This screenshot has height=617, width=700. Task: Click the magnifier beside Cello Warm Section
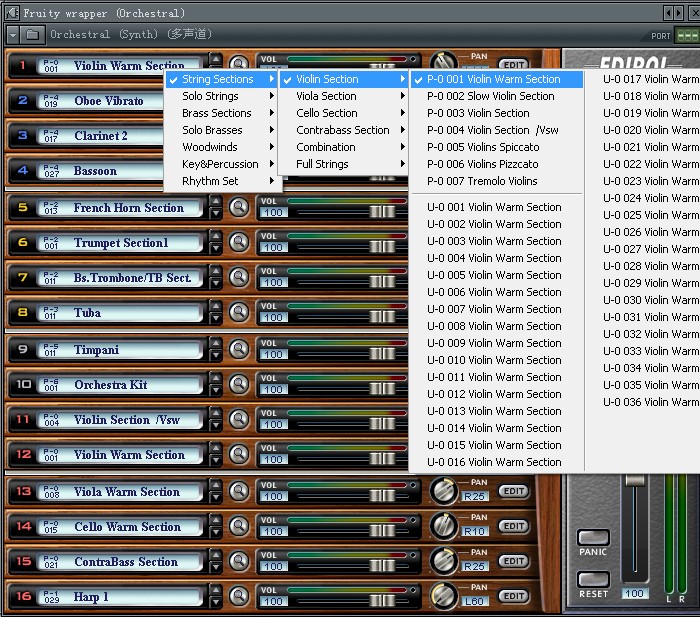pos(239,527)
